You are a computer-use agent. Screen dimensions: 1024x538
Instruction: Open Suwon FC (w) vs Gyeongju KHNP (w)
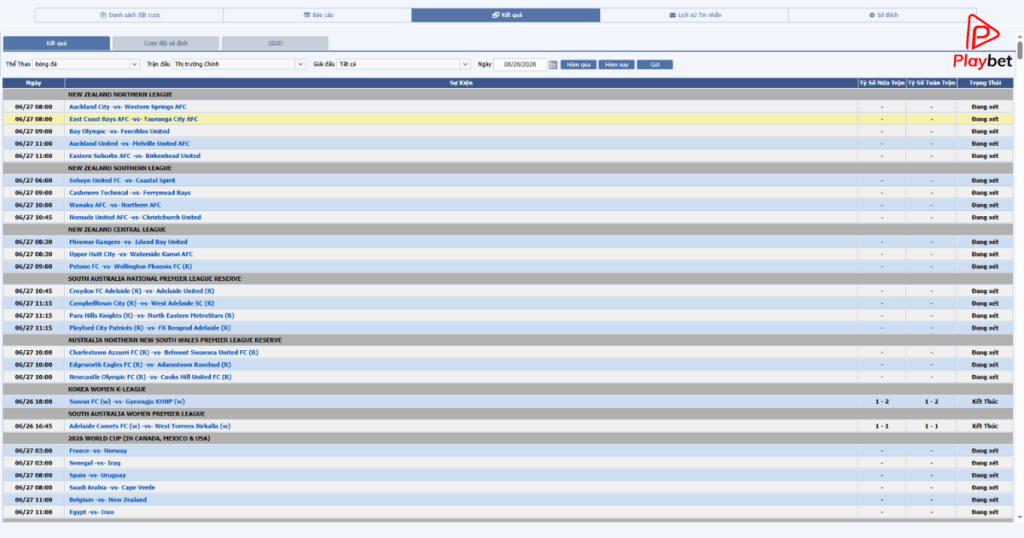[x=127, y=402]
